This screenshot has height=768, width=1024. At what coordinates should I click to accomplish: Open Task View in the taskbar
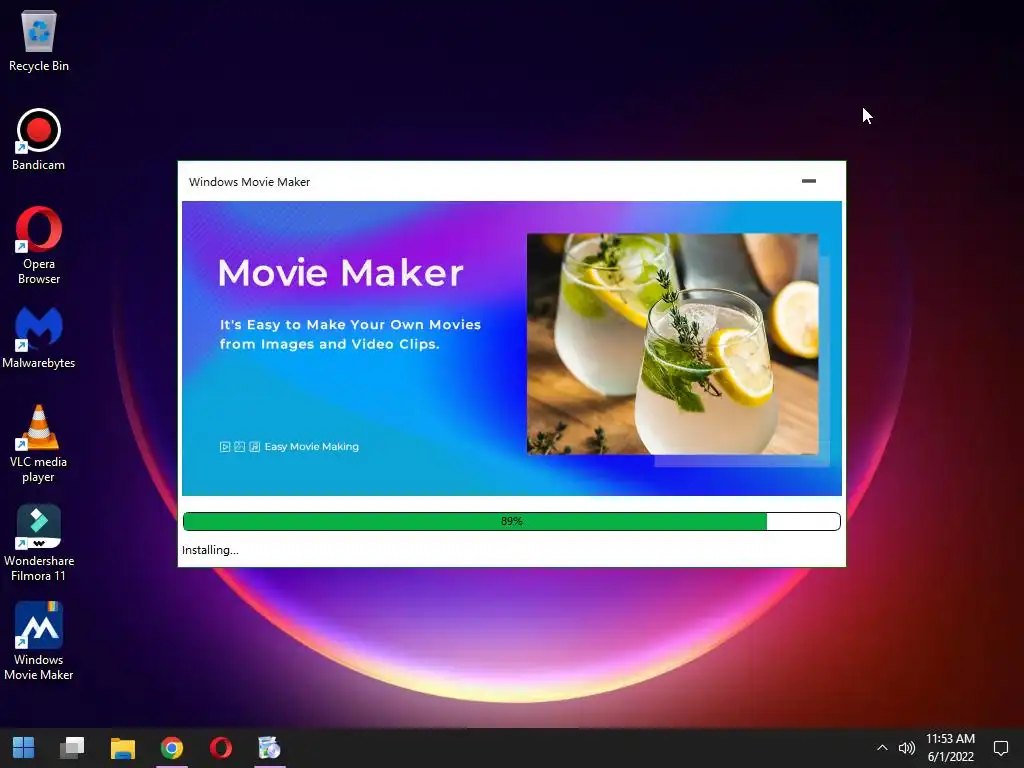72,748
